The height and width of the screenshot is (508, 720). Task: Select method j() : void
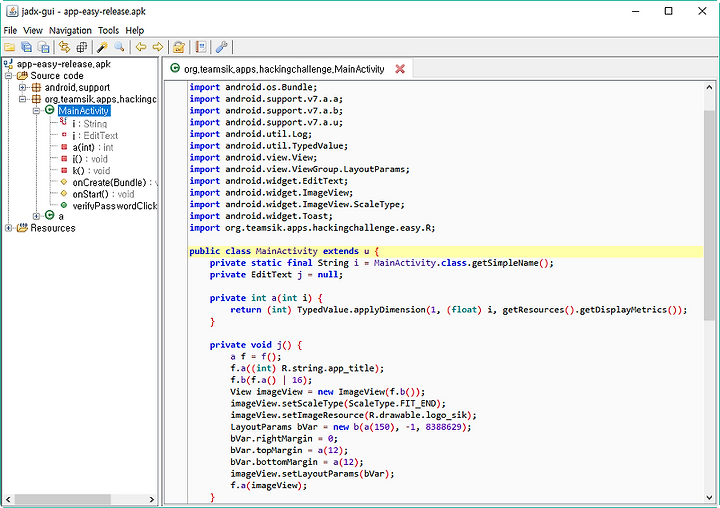coord(90,159)
